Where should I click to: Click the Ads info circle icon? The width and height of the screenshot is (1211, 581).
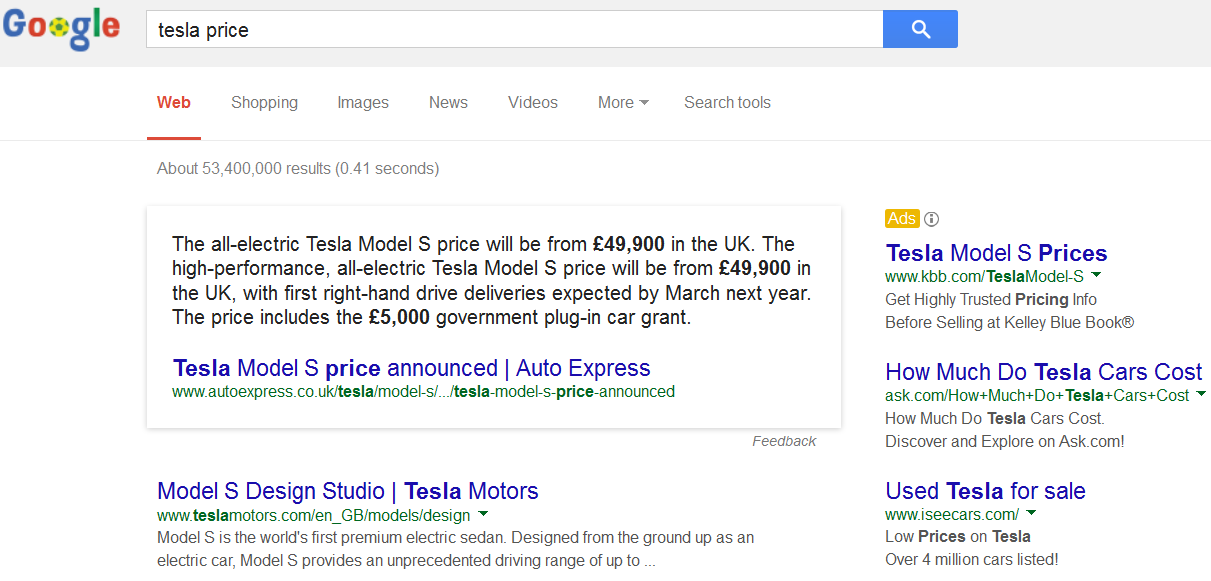click(932, 219)
